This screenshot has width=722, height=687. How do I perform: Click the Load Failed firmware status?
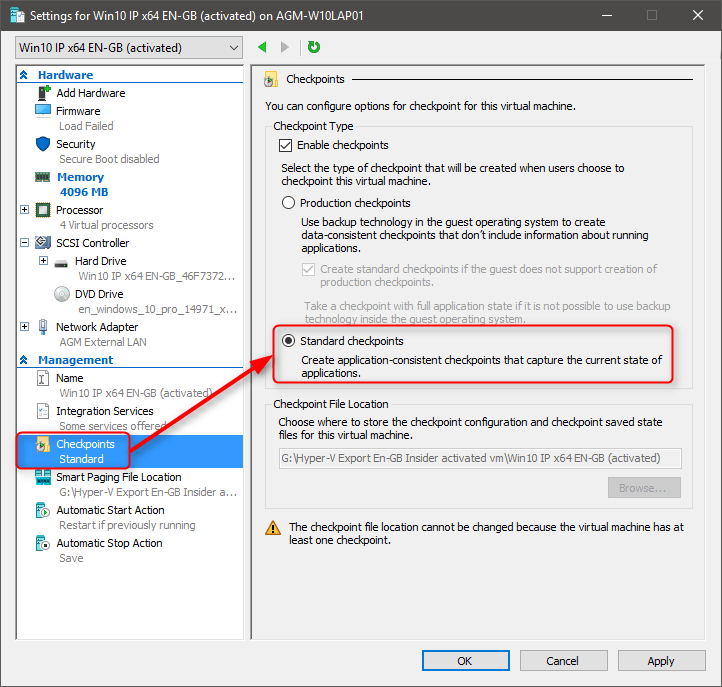[x=86, y=126]
